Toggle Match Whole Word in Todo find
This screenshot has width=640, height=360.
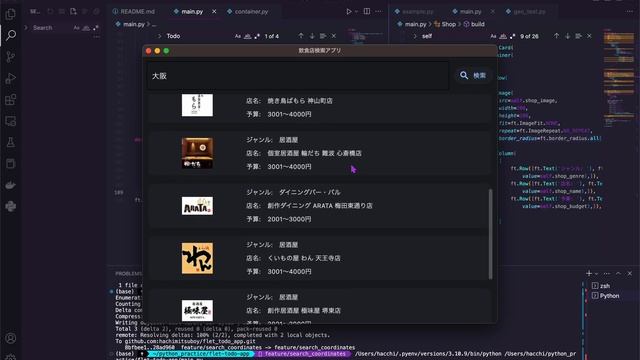pyautogui.click(x=247, y=36)
